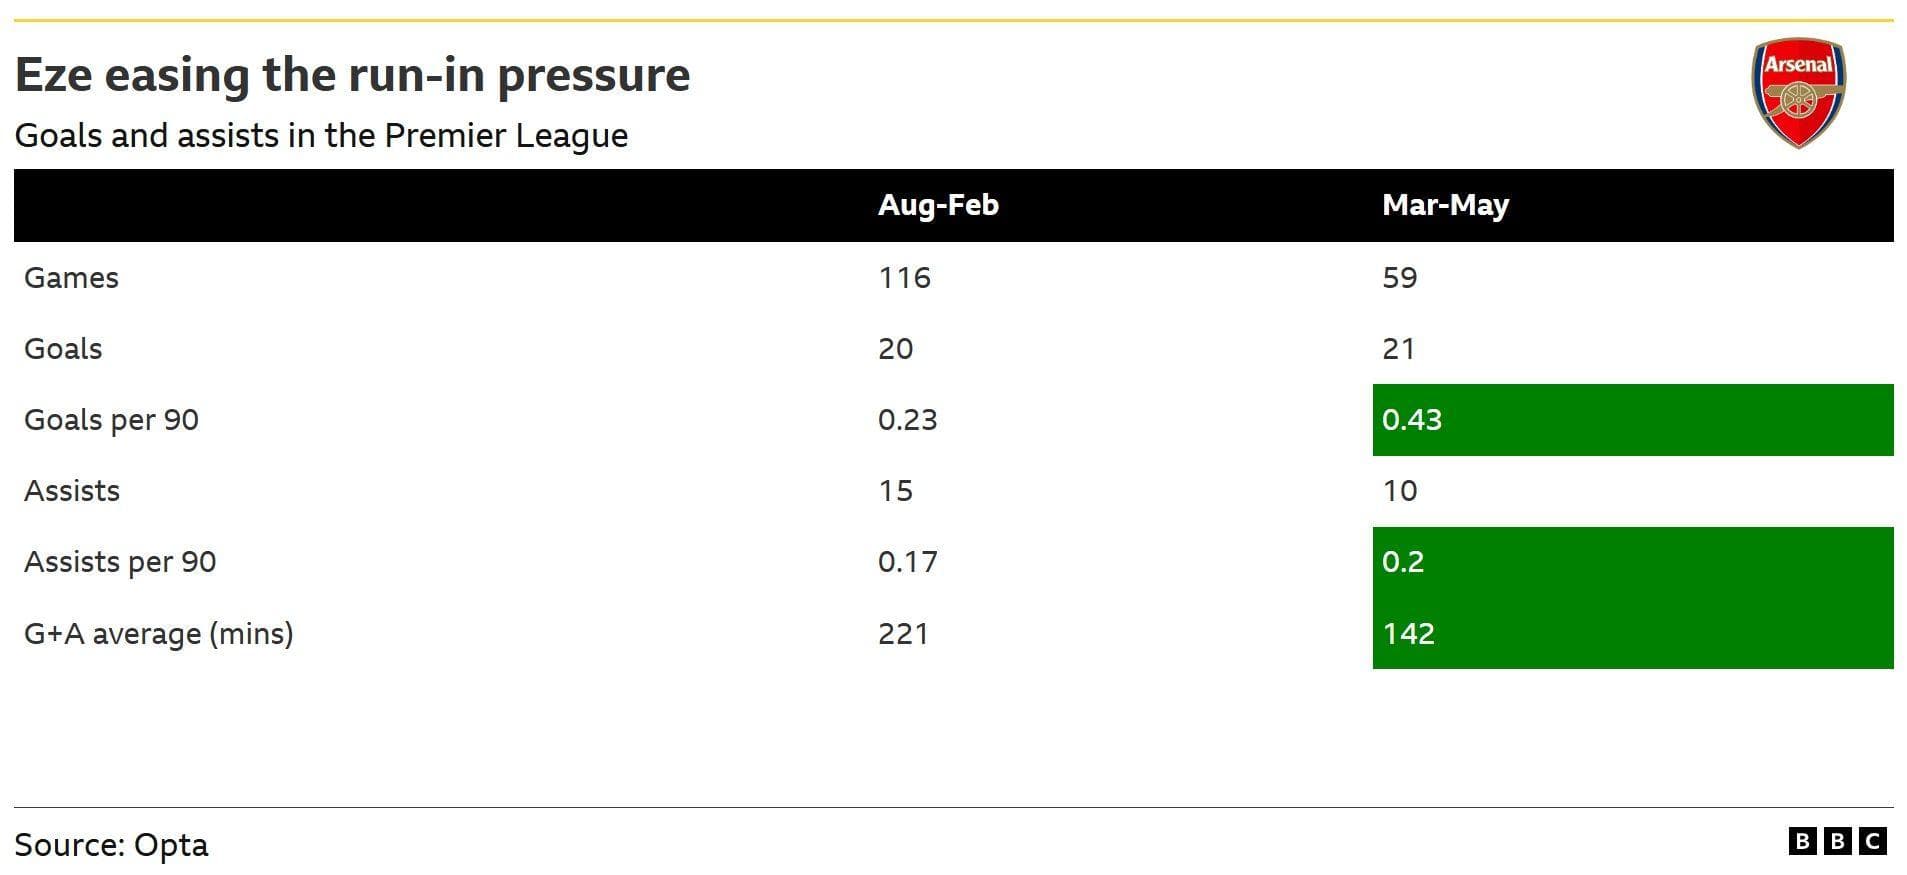
Task: Click the green 142 G+A average cell
Action: pyautogui.click(x=1632, y=633)
